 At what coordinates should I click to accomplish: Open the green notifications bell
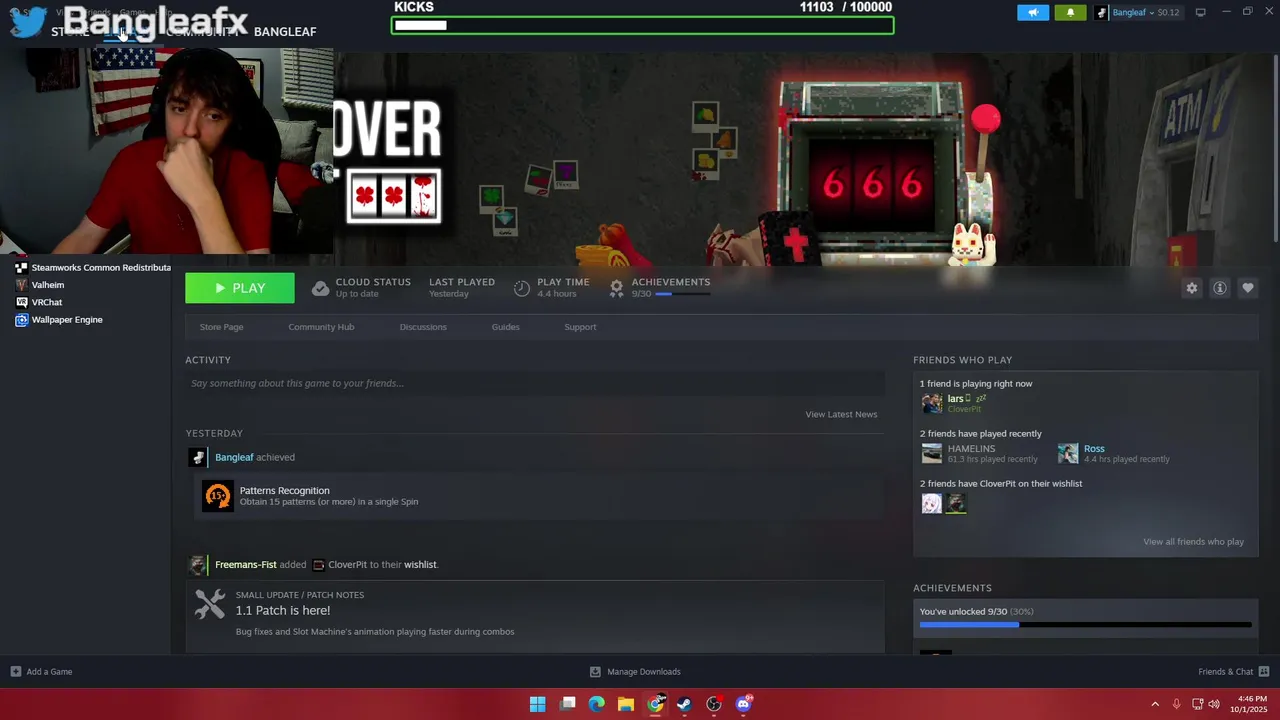click(1070, 12)
